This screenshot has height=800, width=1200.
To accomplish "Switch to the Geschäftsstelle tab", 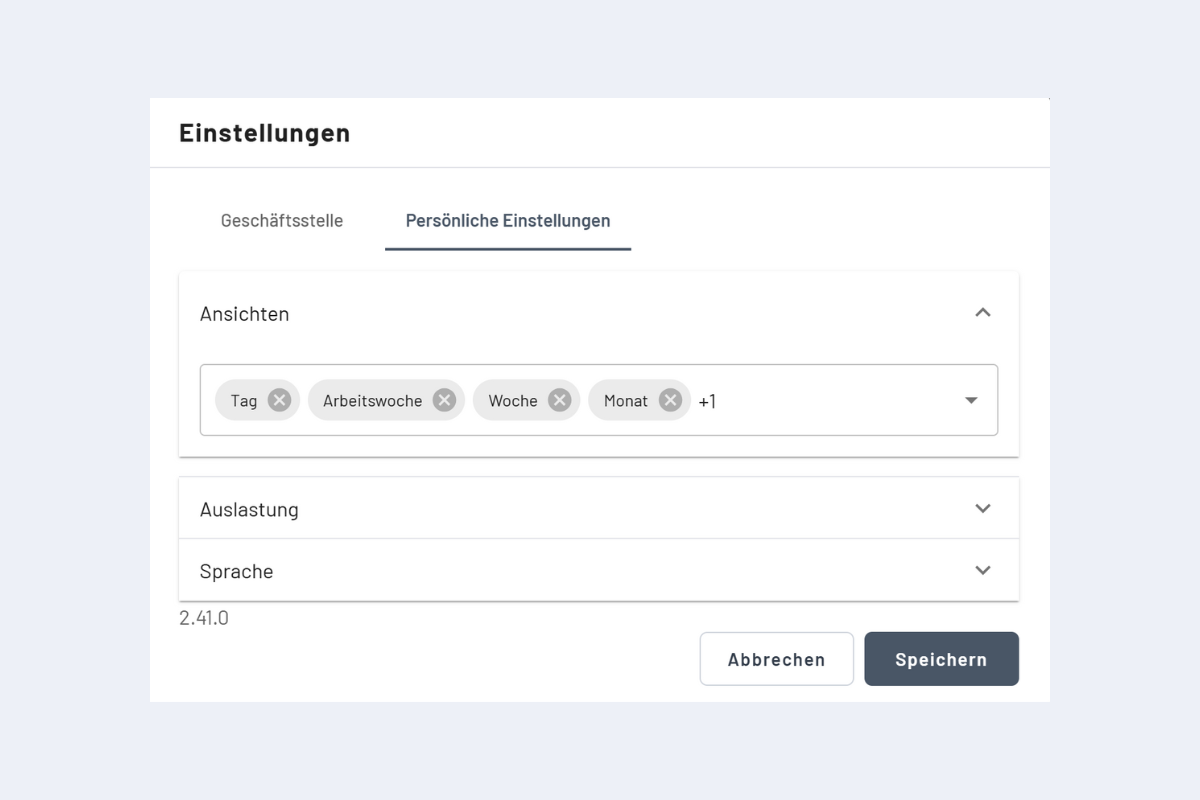I will [x=282, y=221].
